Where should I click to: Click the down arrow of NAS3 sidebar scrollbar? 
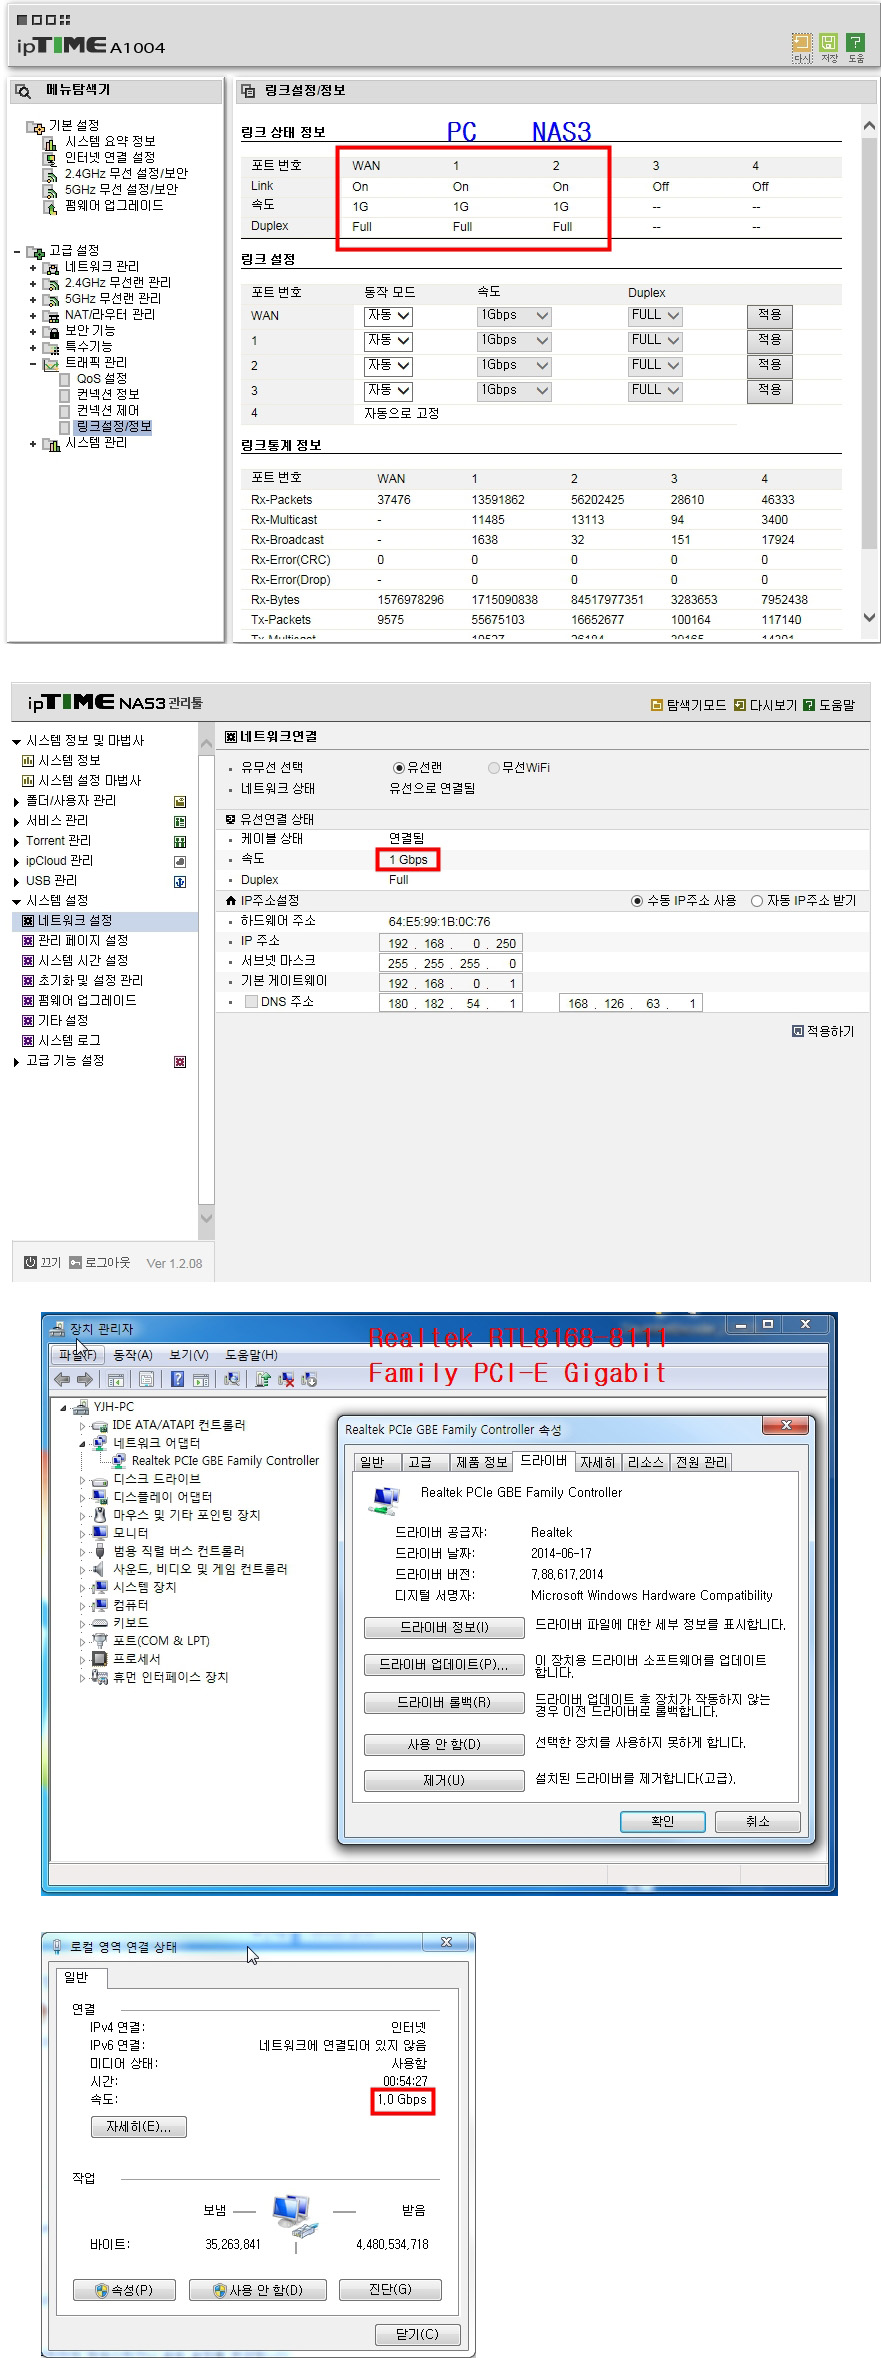click(x=207, y=1218)
